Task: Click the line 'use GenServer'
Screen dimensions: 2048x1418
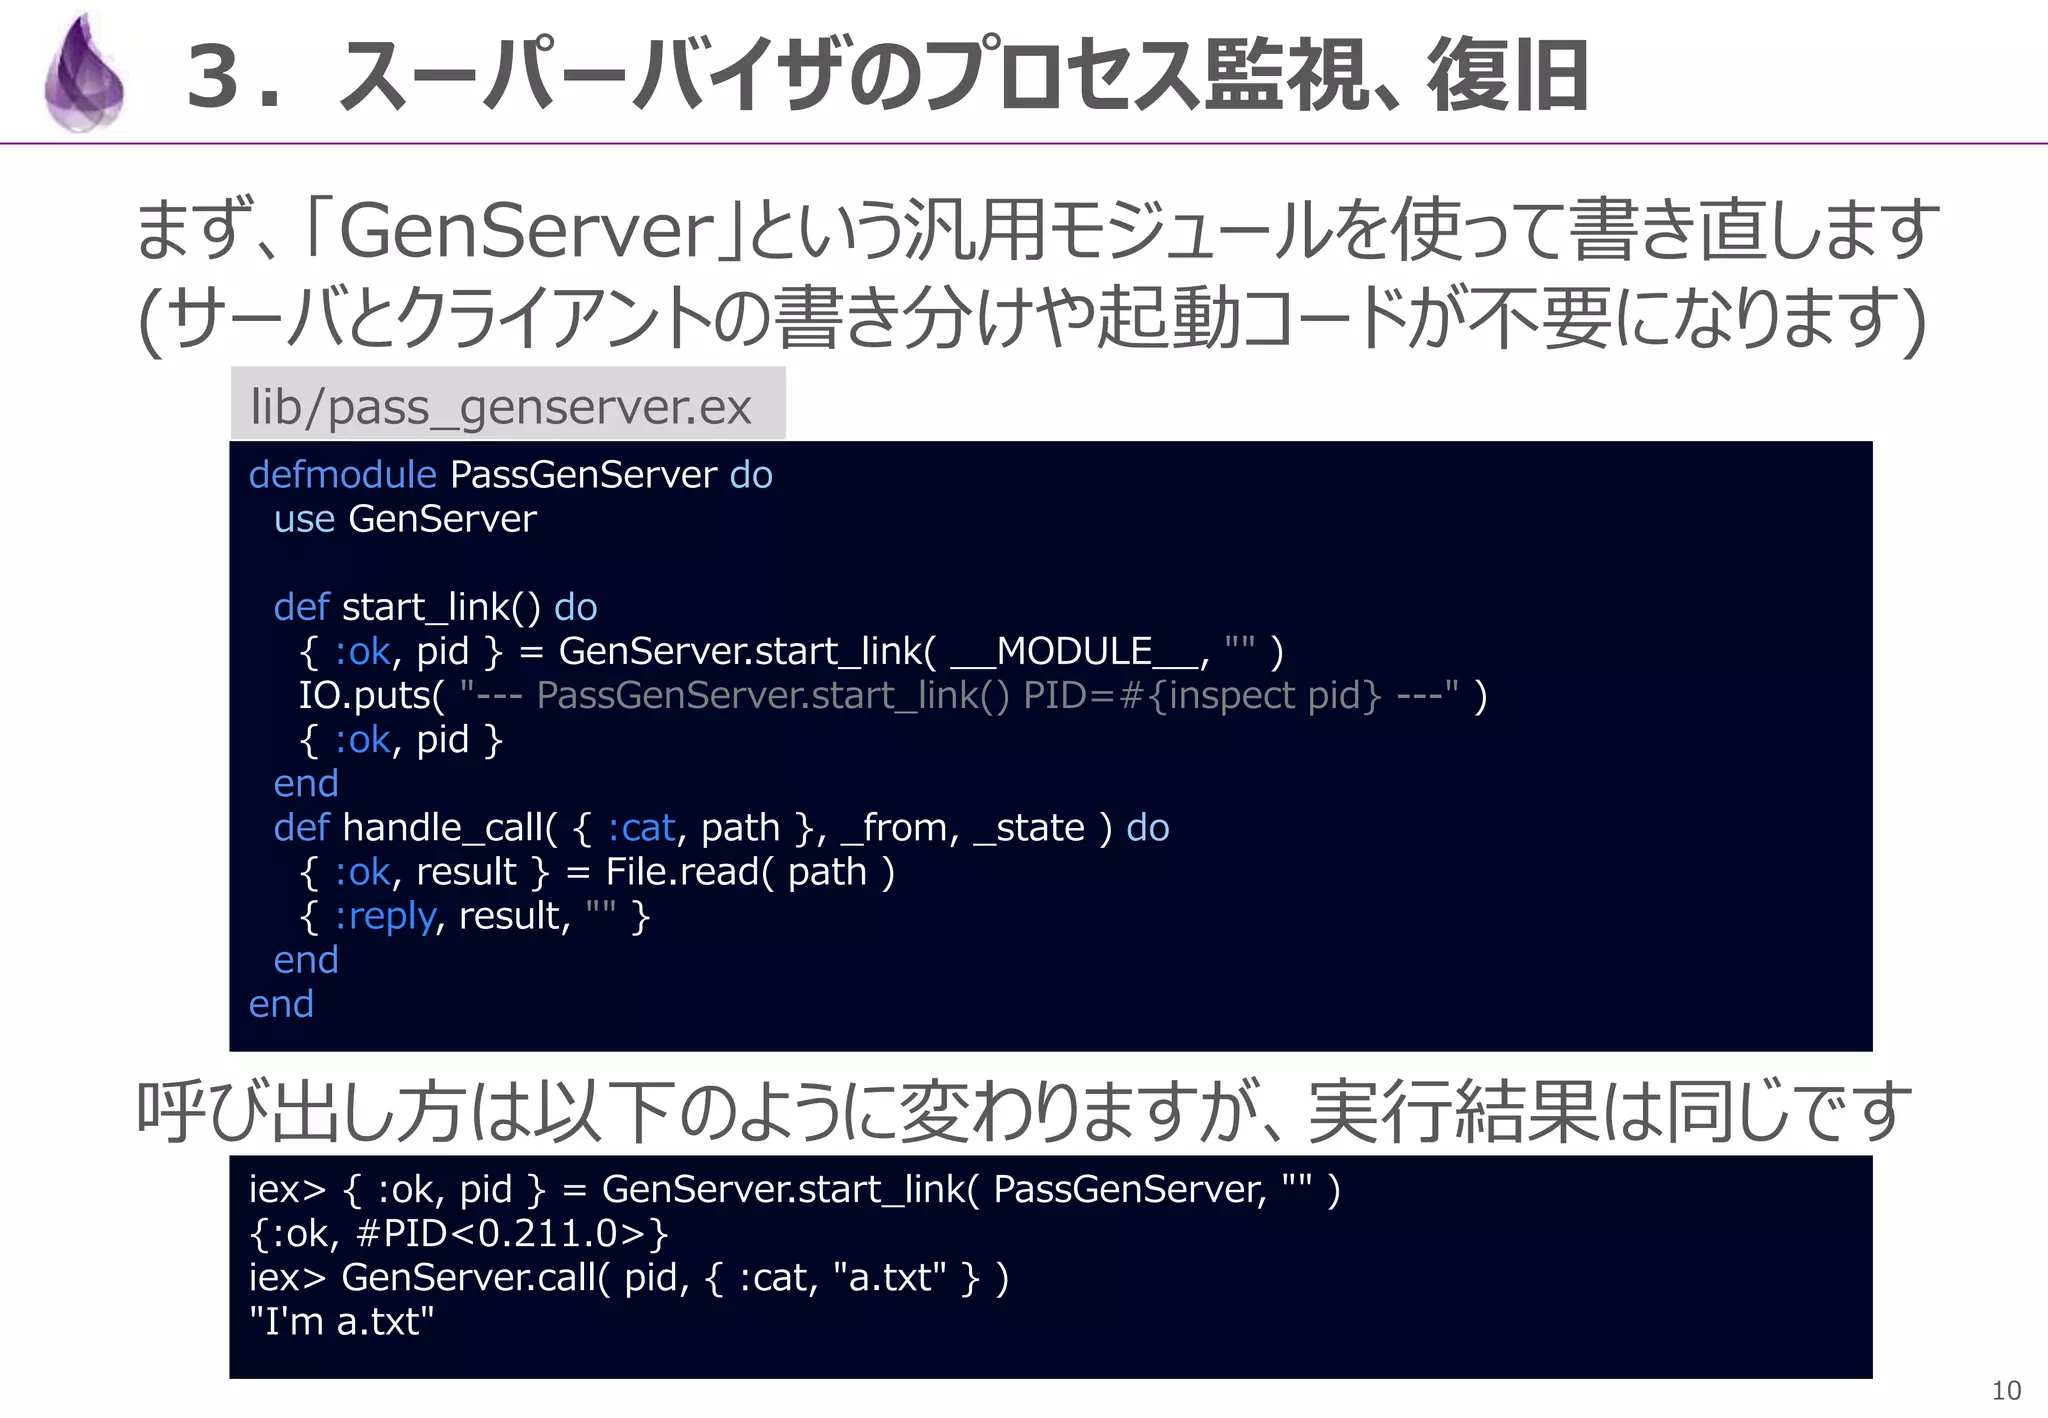Action: (405, 519)
